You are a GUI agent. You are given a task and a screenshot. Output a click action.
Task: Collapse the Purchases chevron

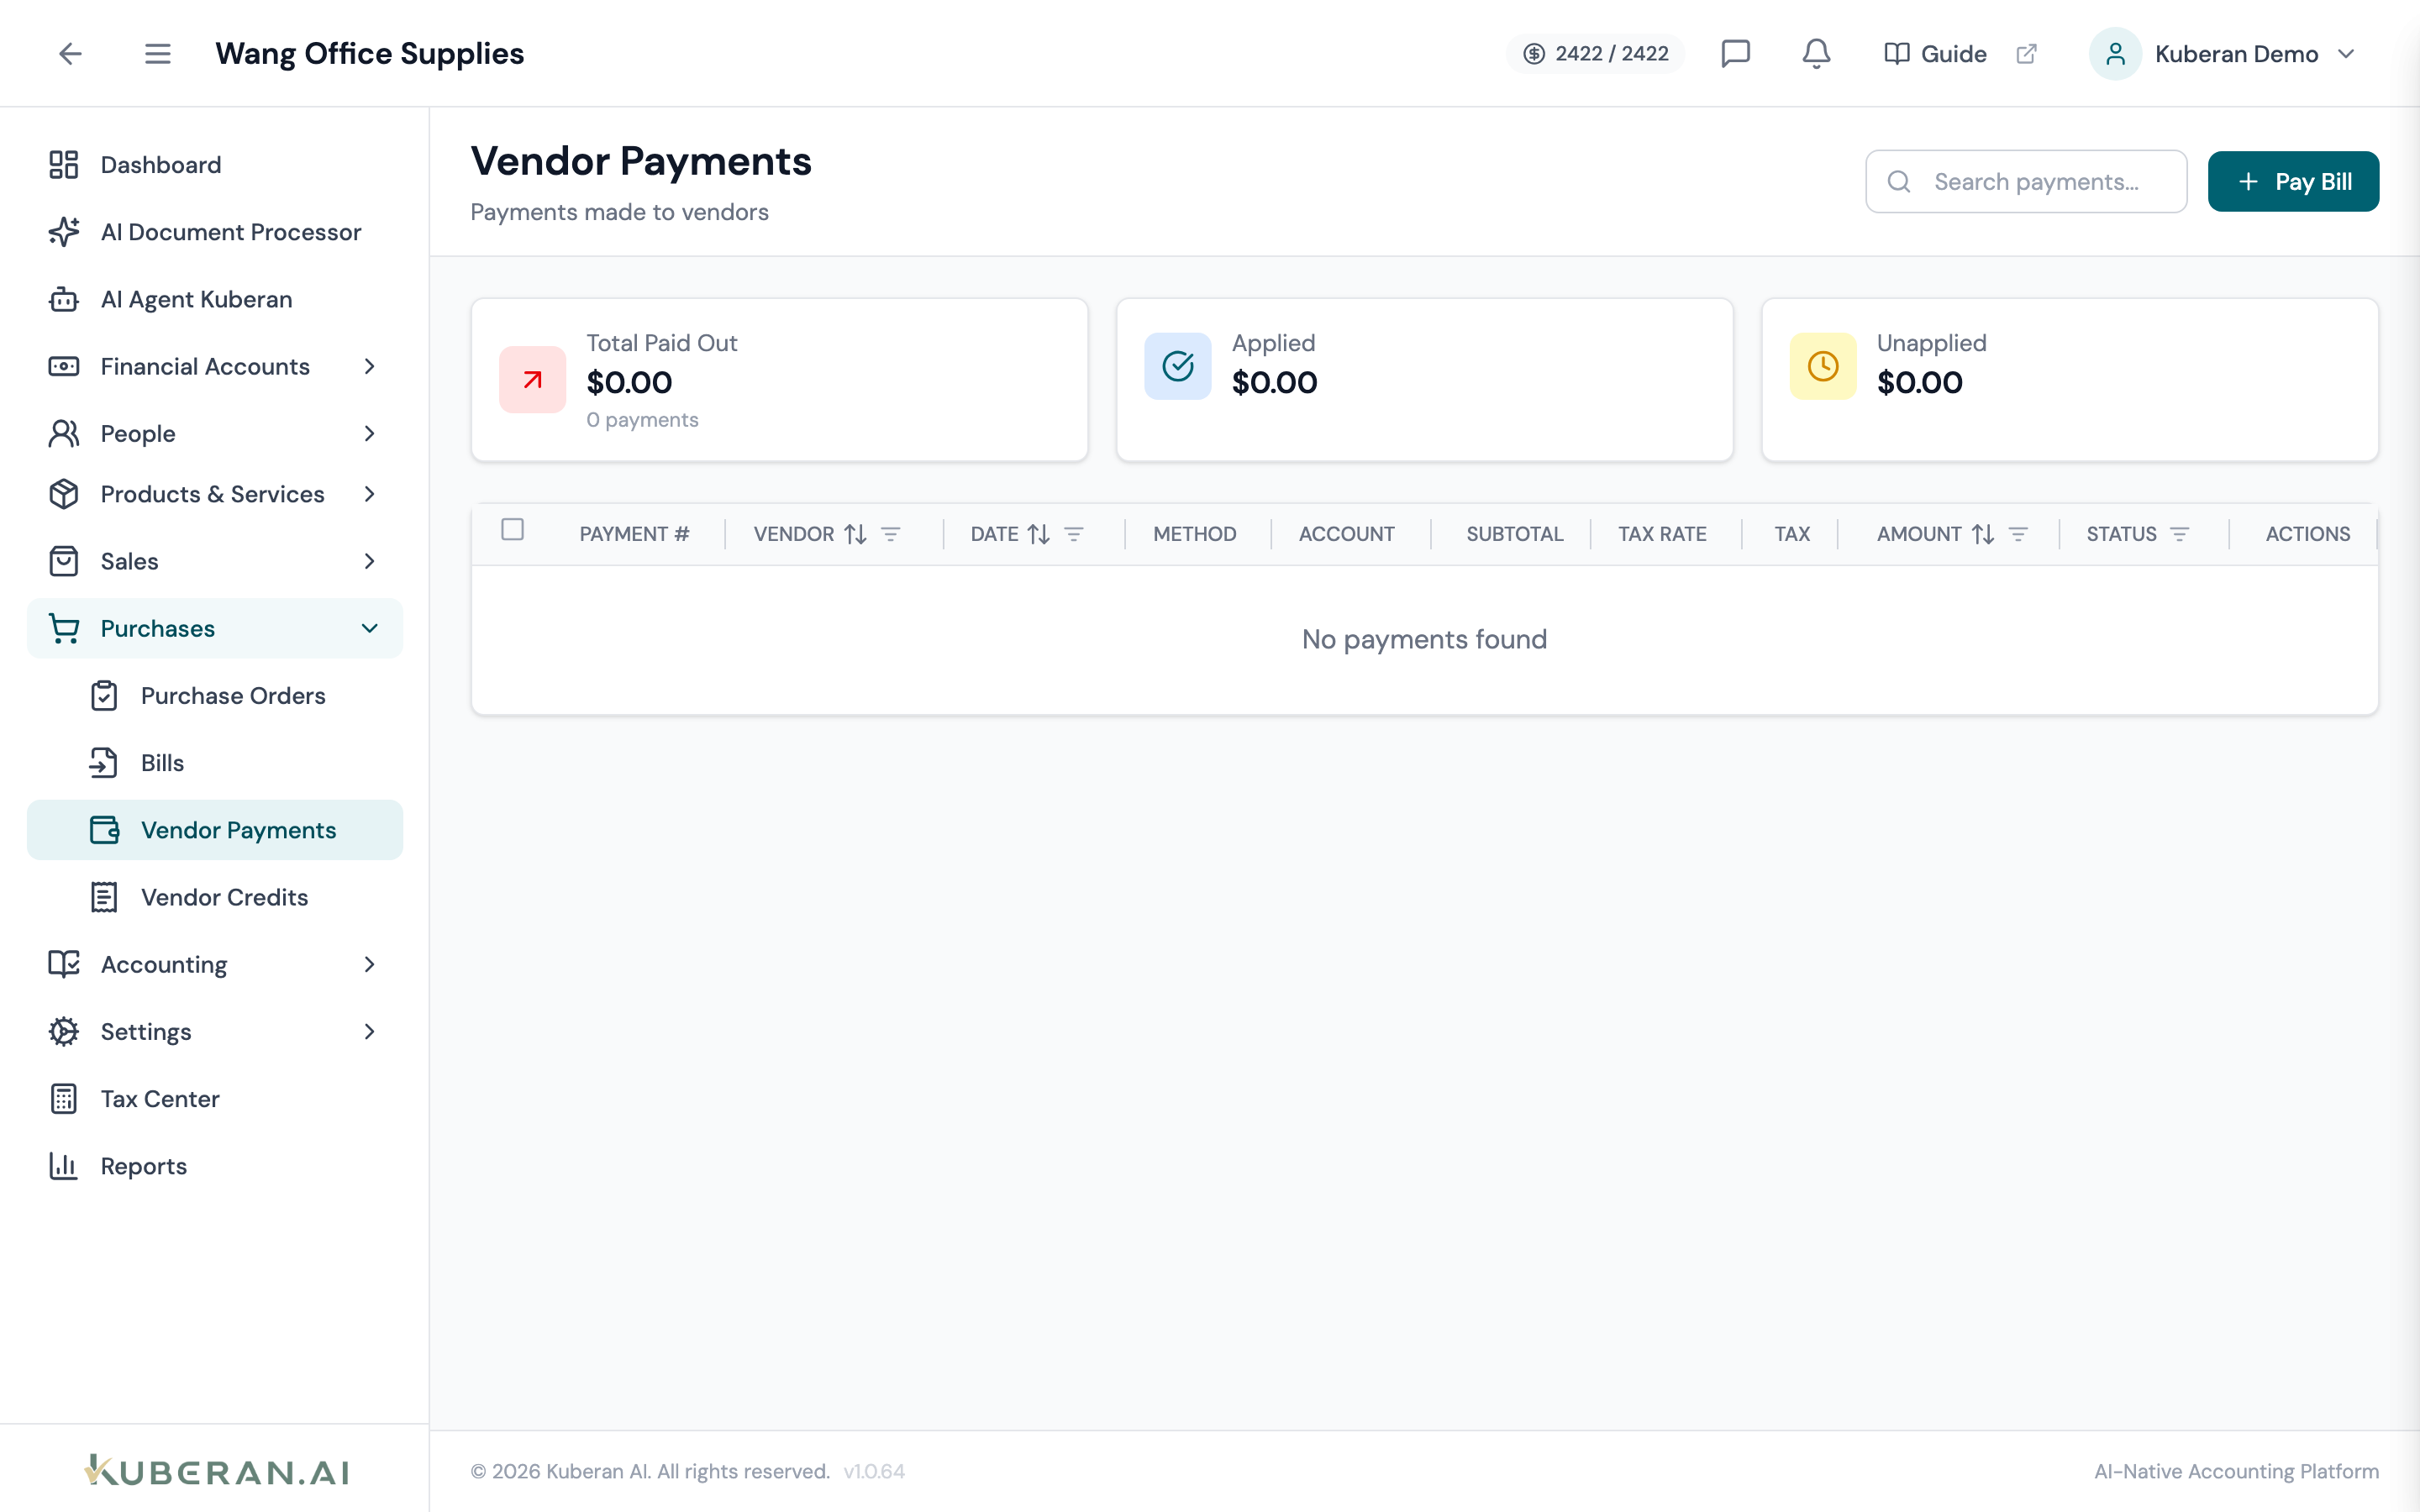click(x=369, y=628)
